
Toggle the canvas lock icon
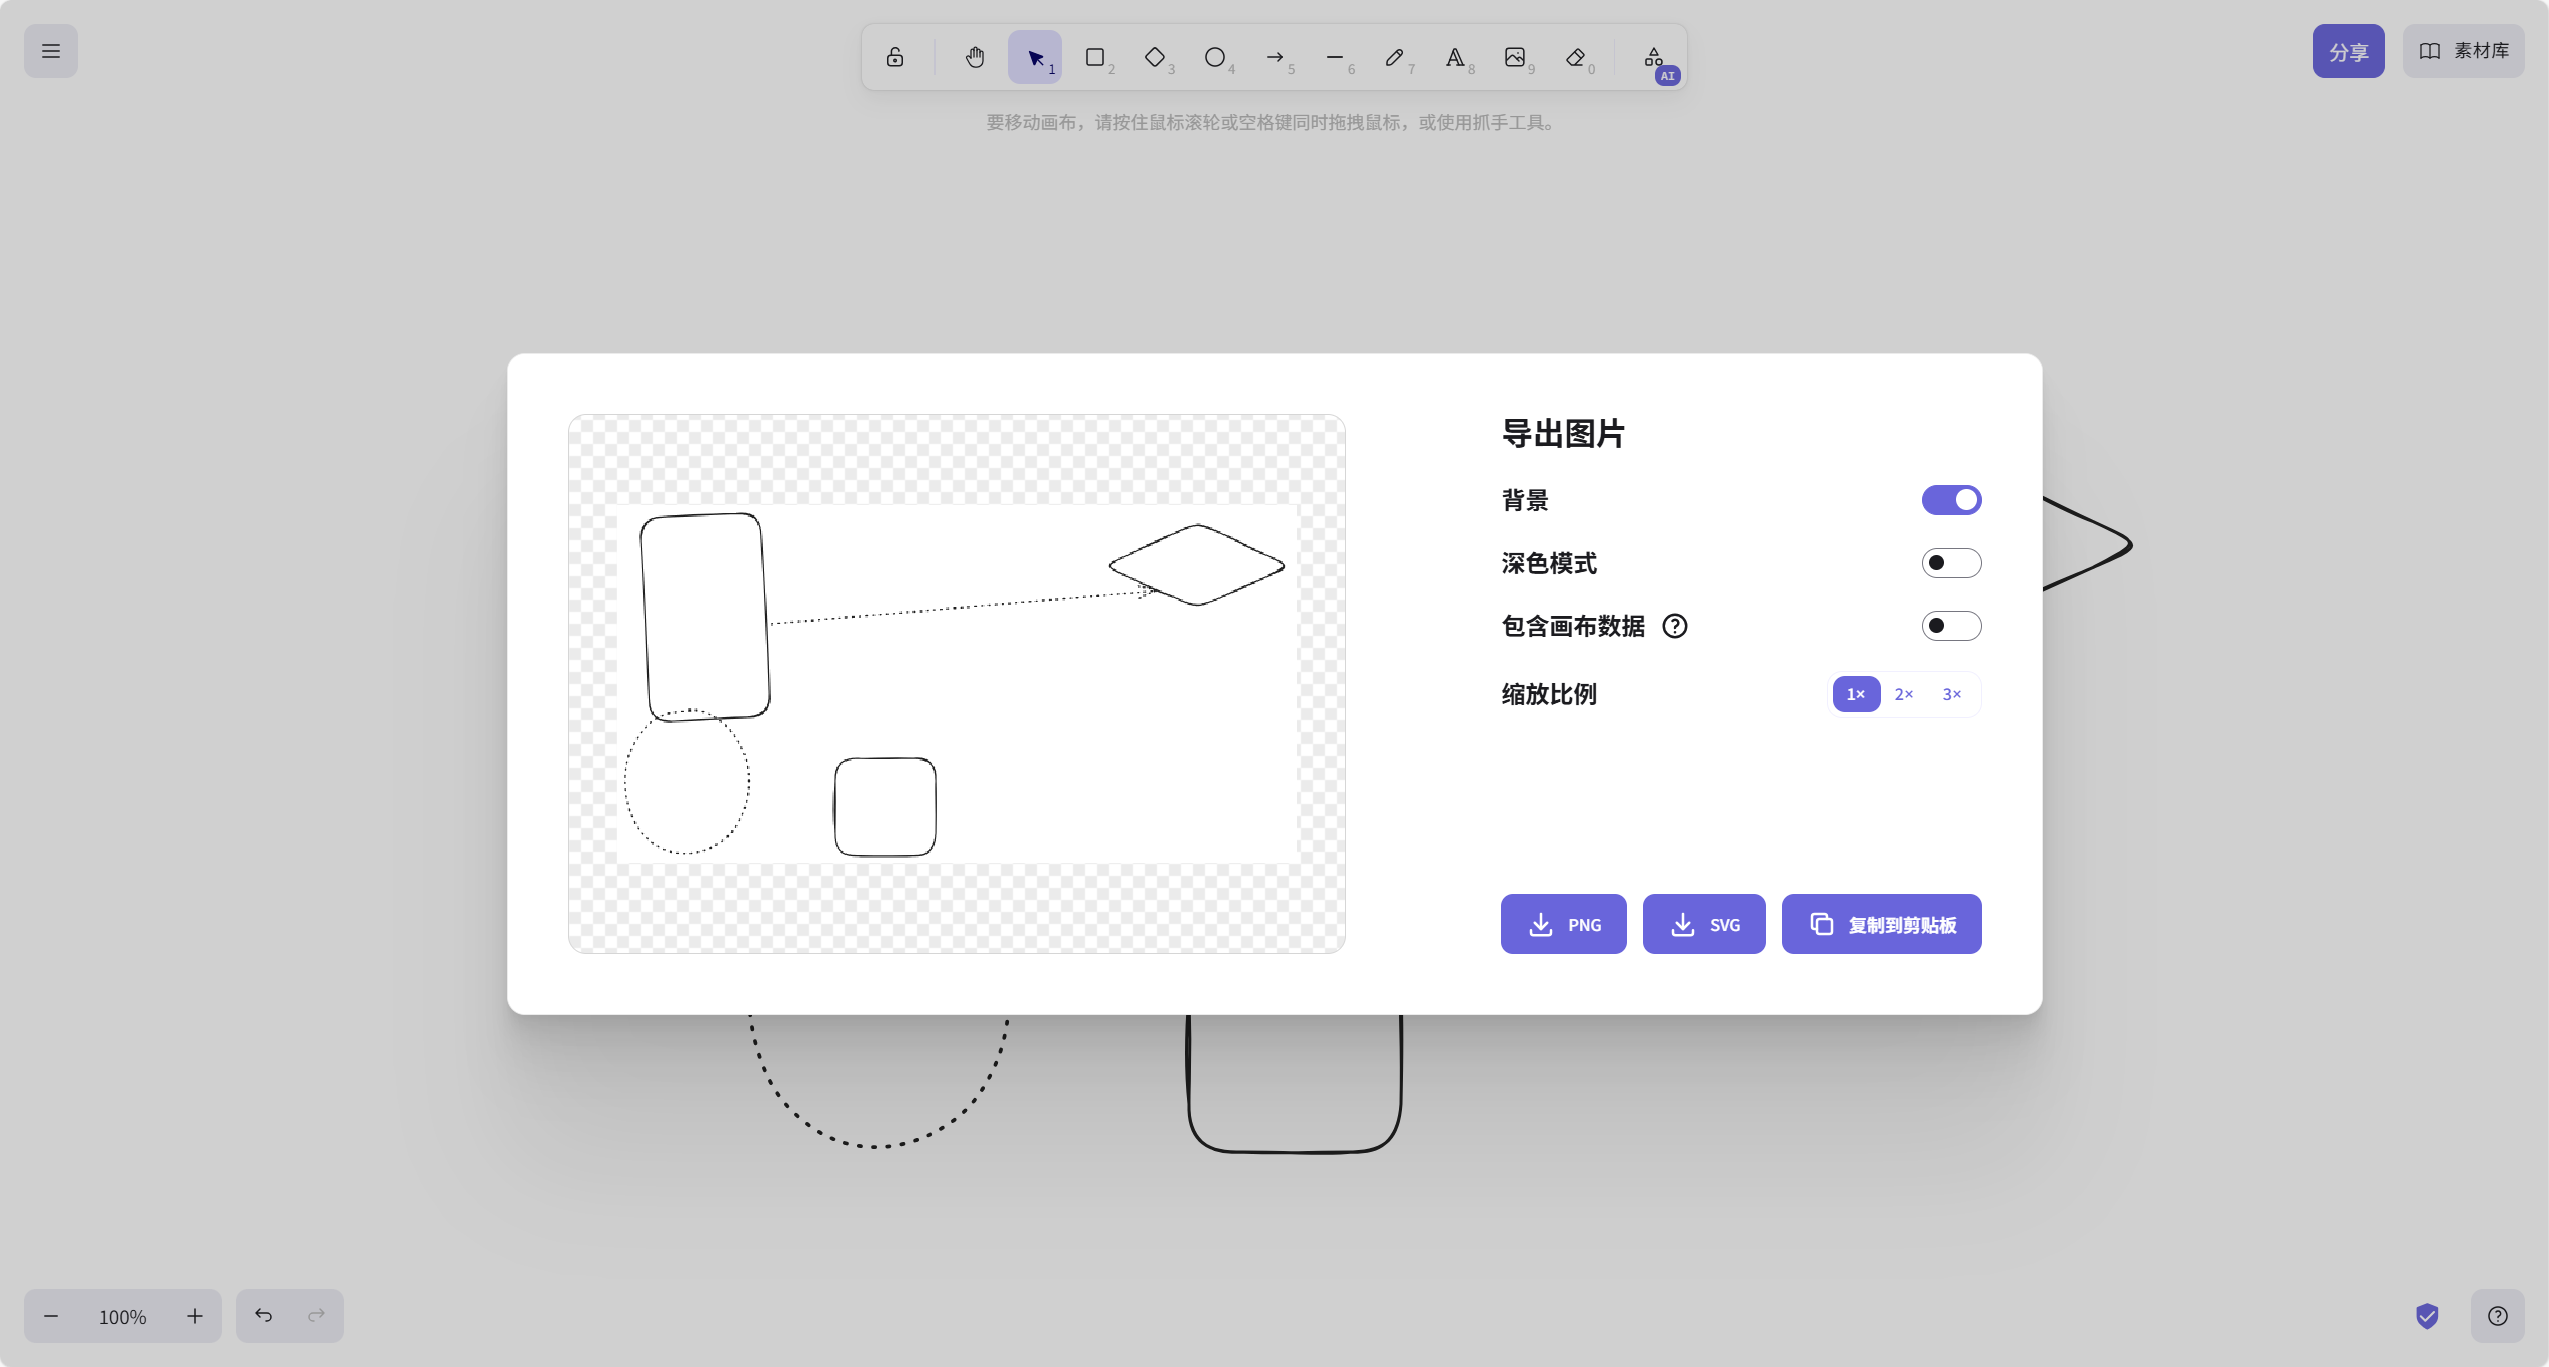895,57
